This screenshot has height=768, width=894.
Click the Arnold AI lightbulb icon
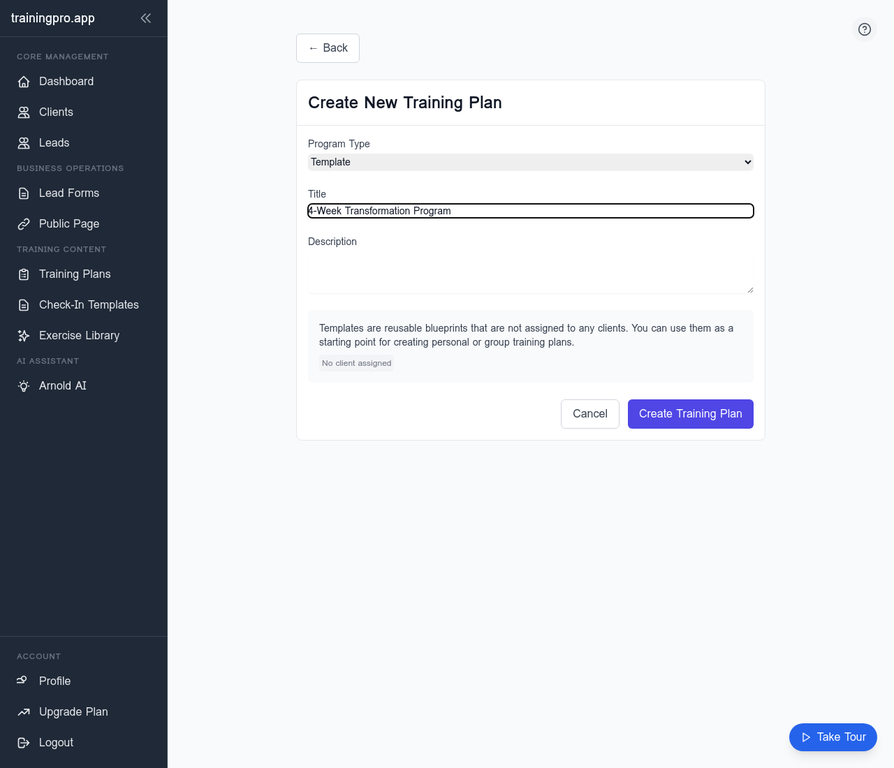(24, 386)
